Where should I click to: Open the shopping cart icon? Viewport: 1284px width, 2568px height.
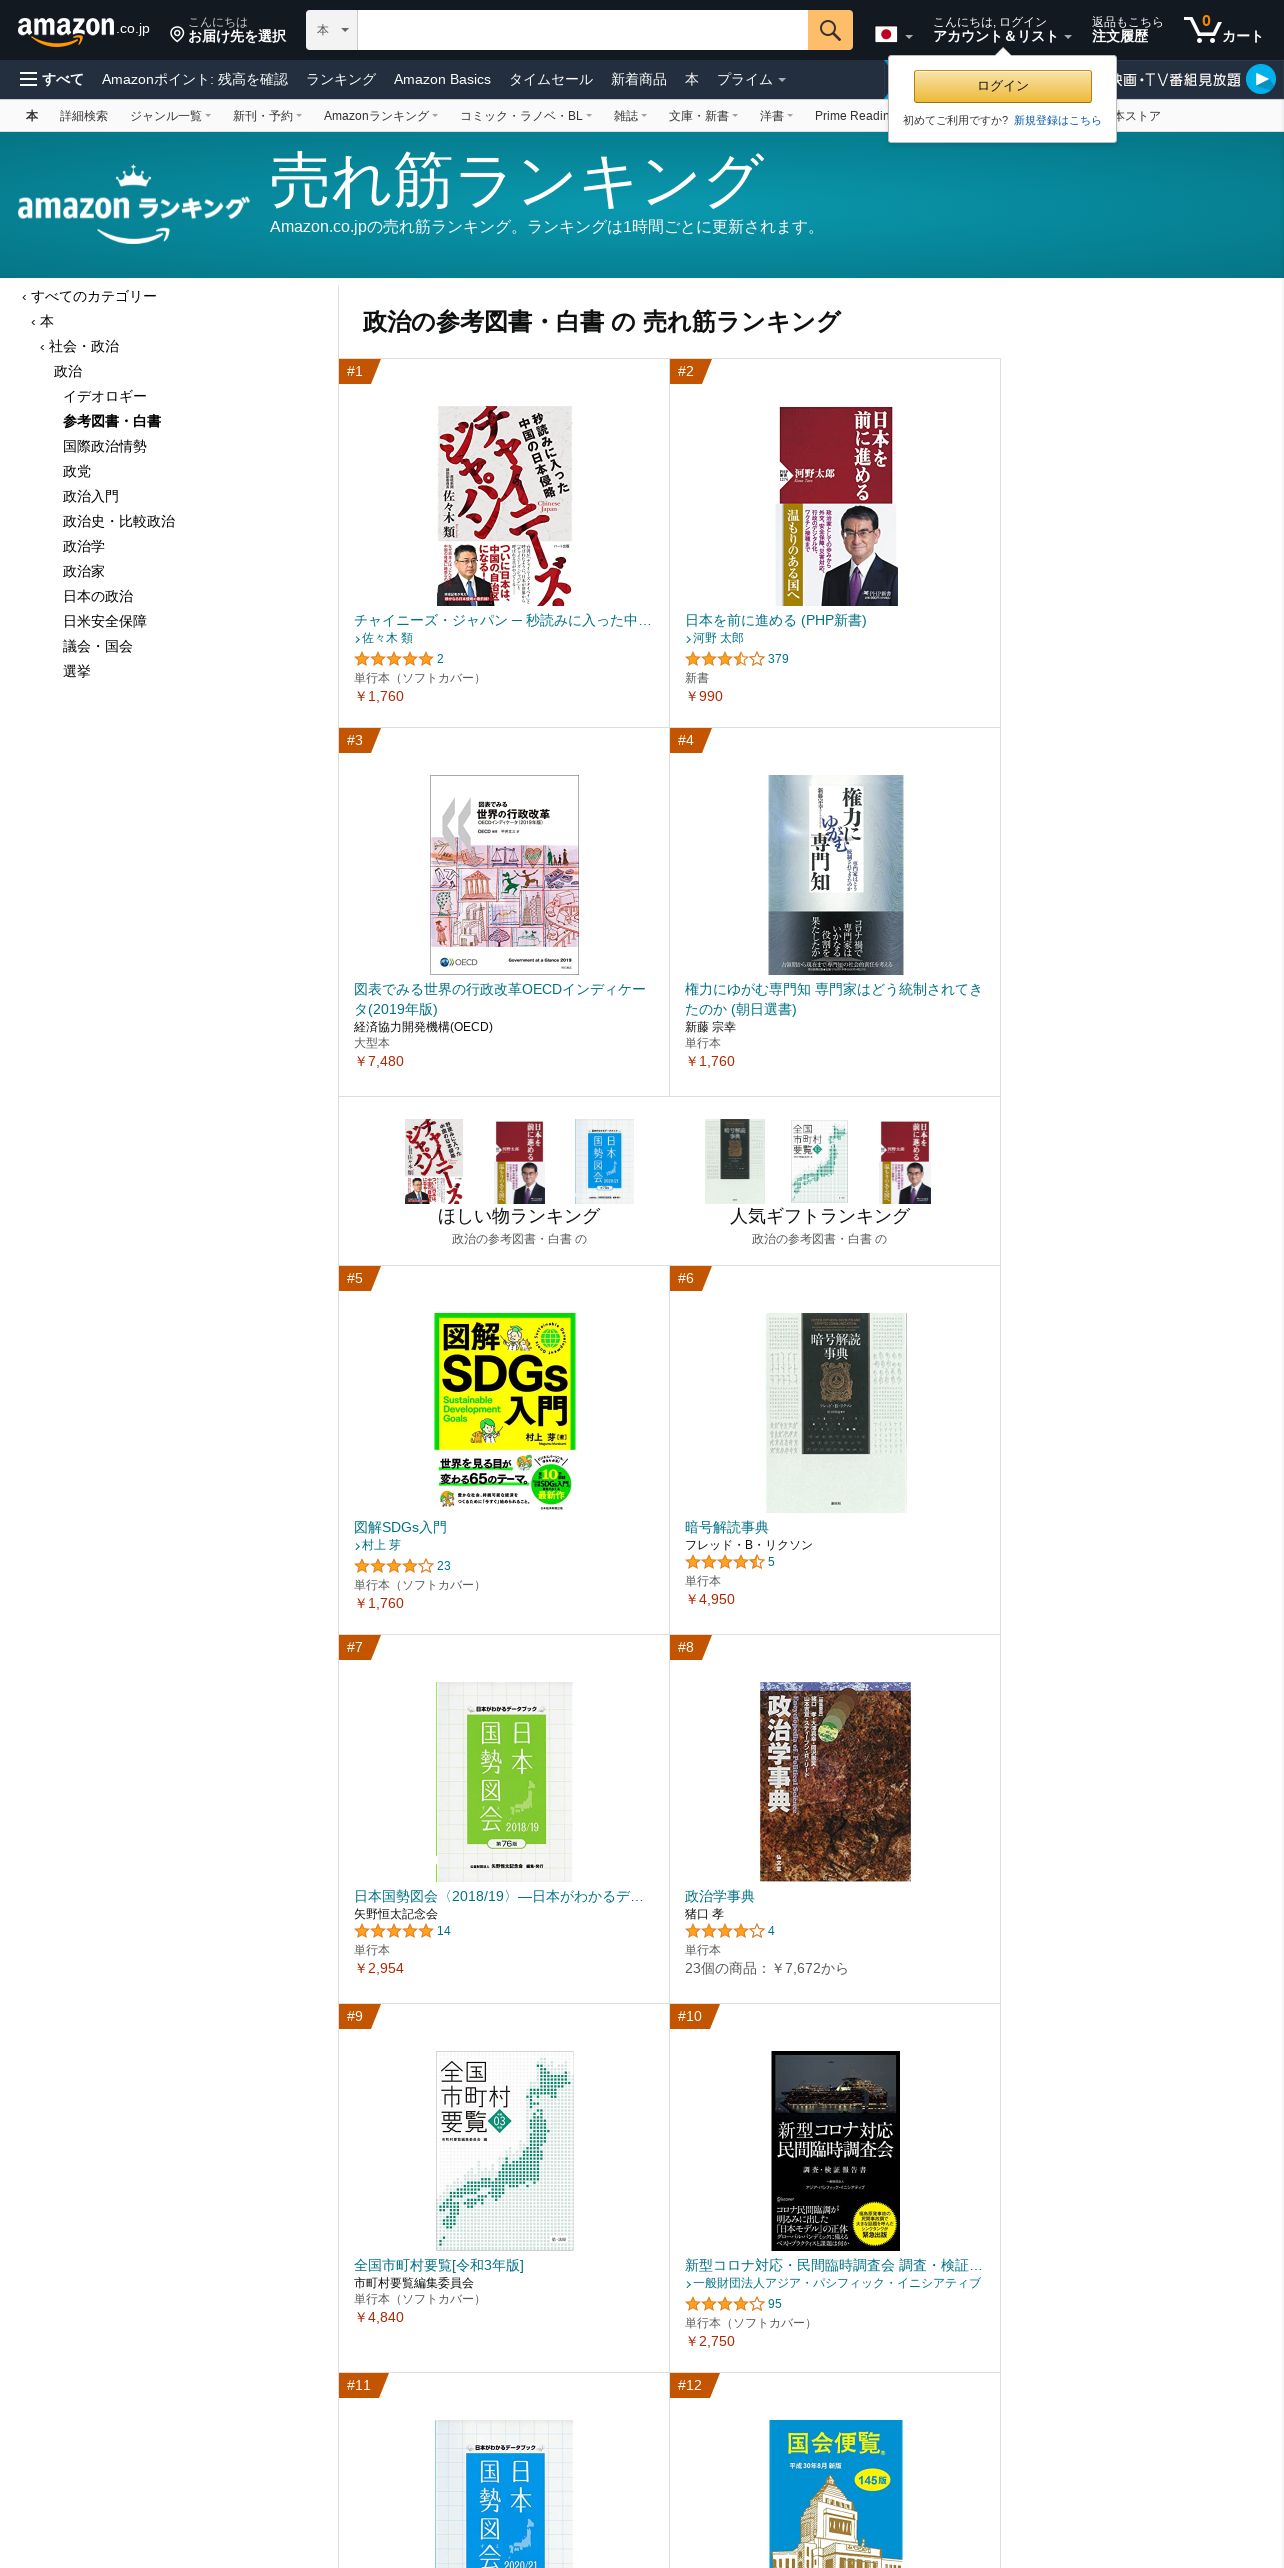pyautogui.click(x=1223, y=30)
